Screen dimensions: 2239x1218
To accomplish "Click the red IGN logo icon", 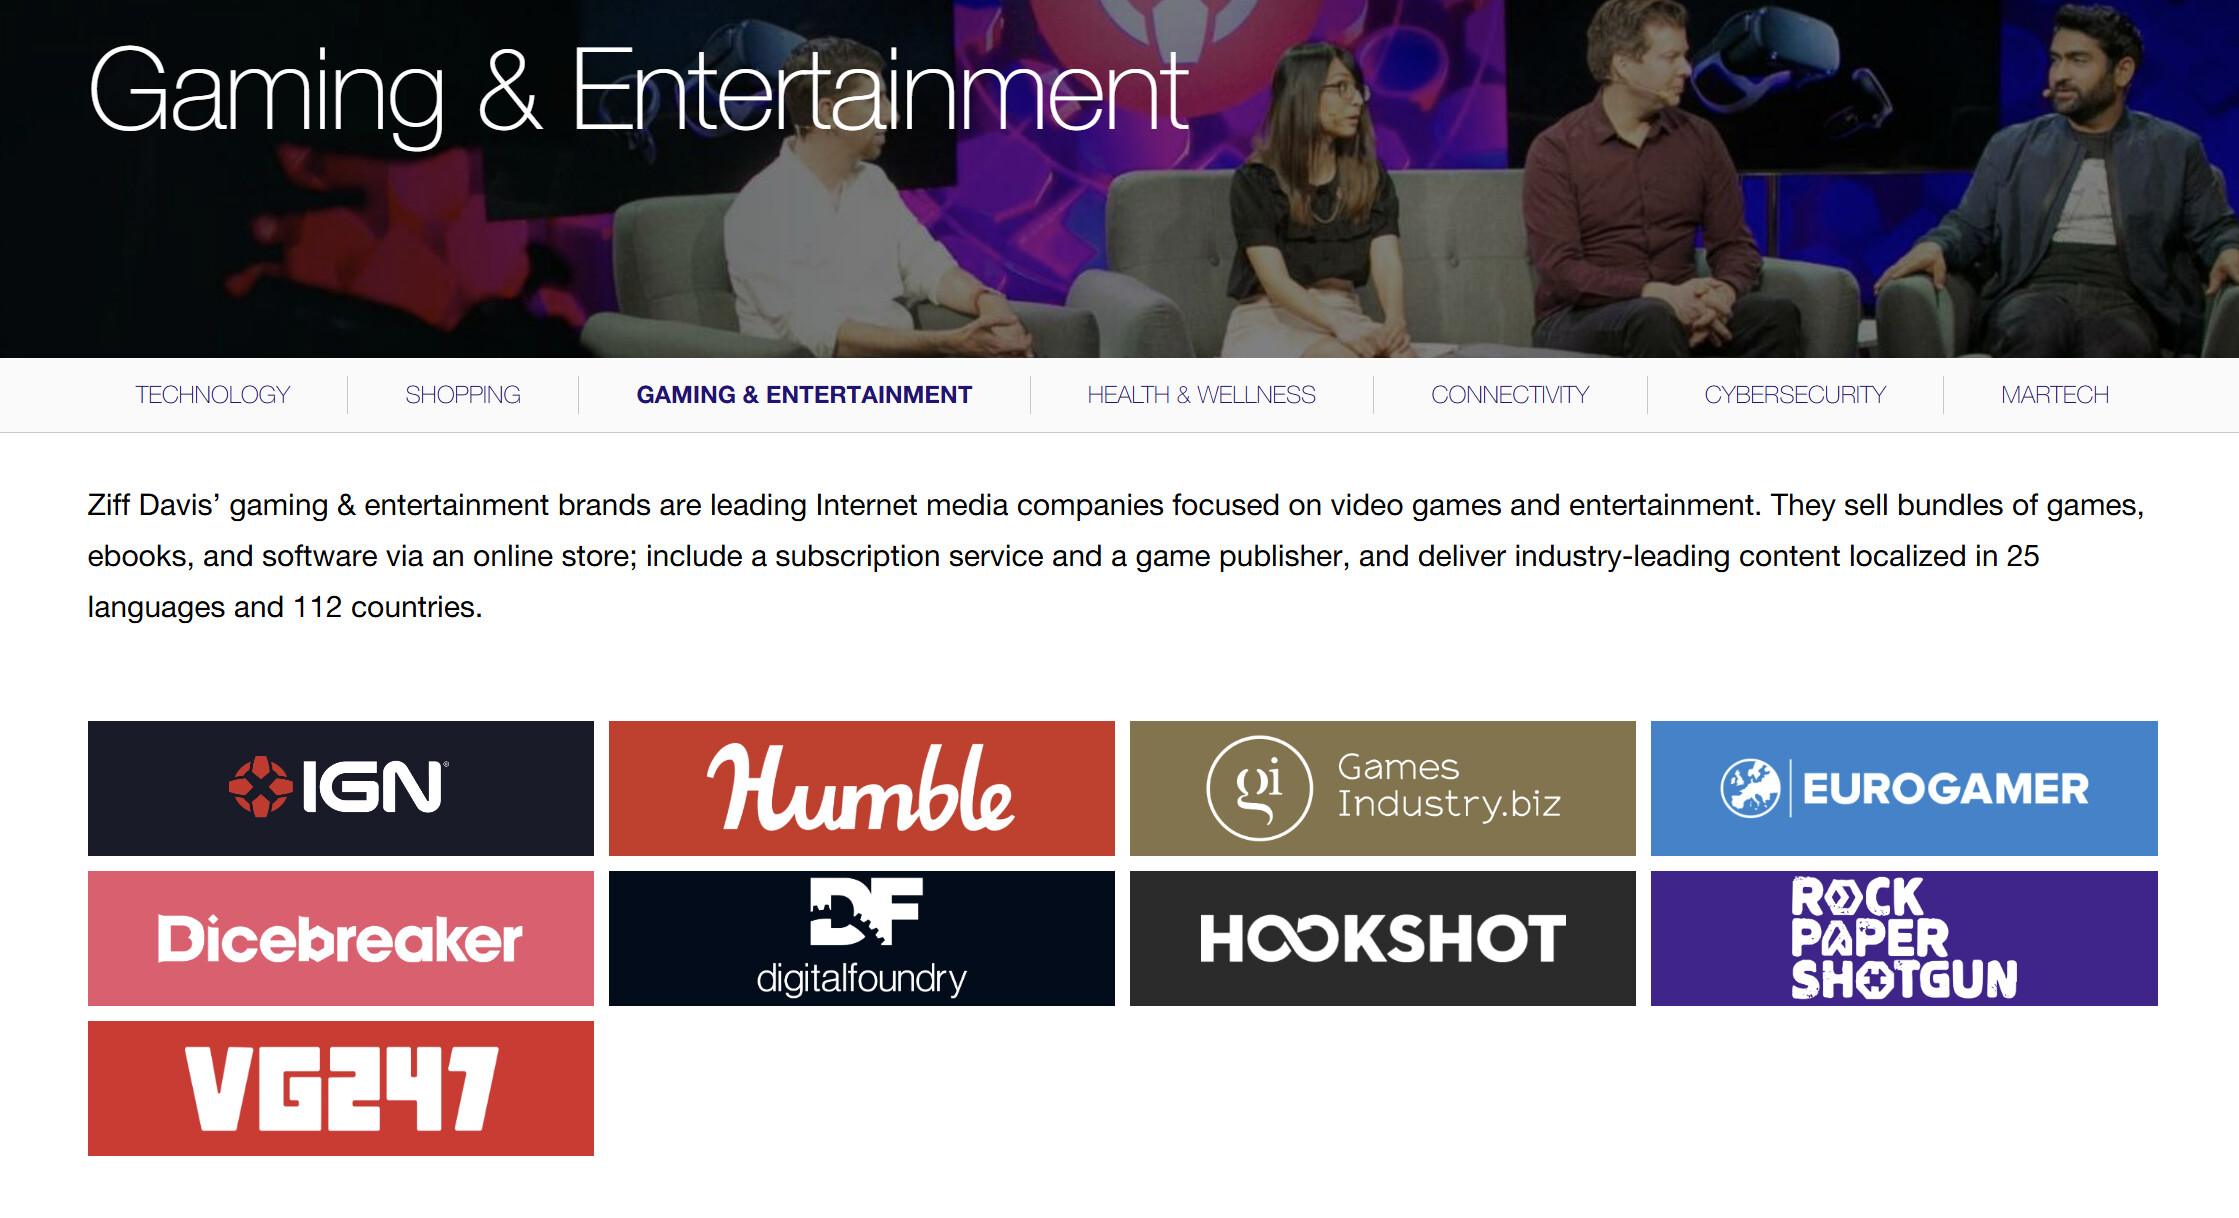I will point(260,787).
